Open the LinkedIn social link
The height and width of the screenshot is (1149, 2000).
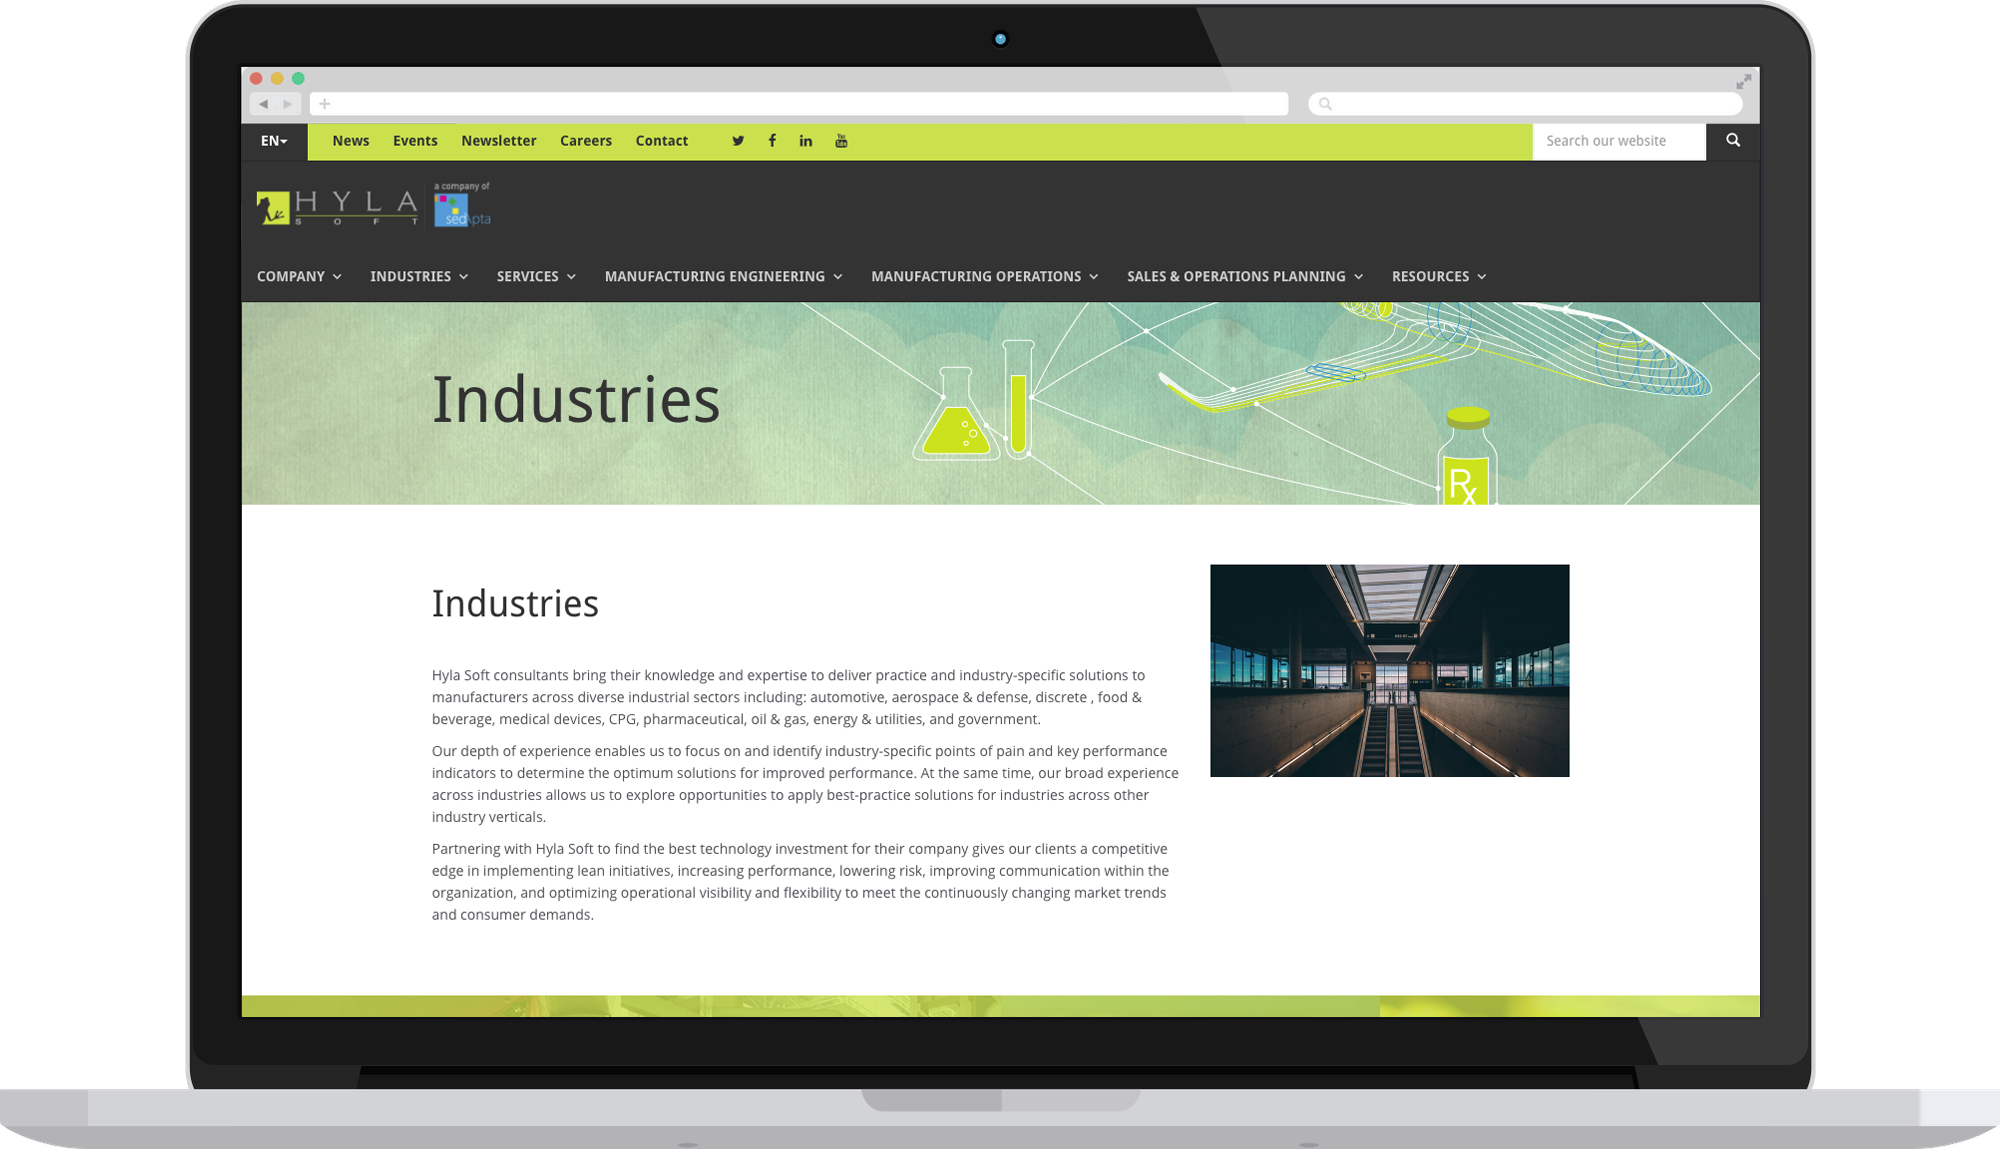coord(806,141)
